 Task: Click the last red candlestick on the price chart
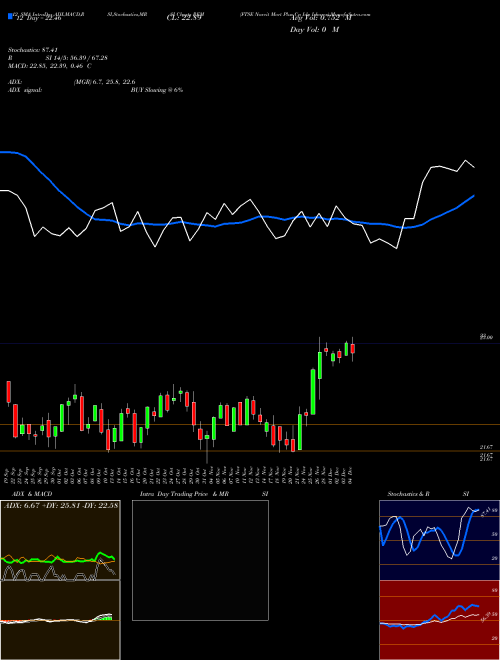[353, 349]
